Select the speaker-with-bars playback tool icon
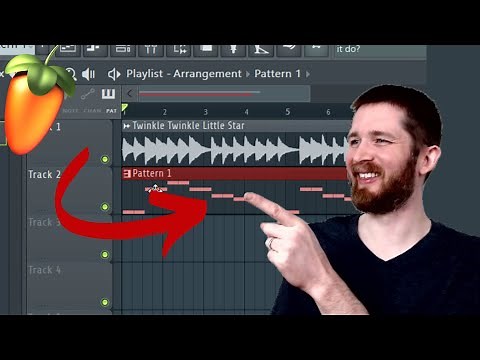The image size is (480, 360). (x=88, y=74)
